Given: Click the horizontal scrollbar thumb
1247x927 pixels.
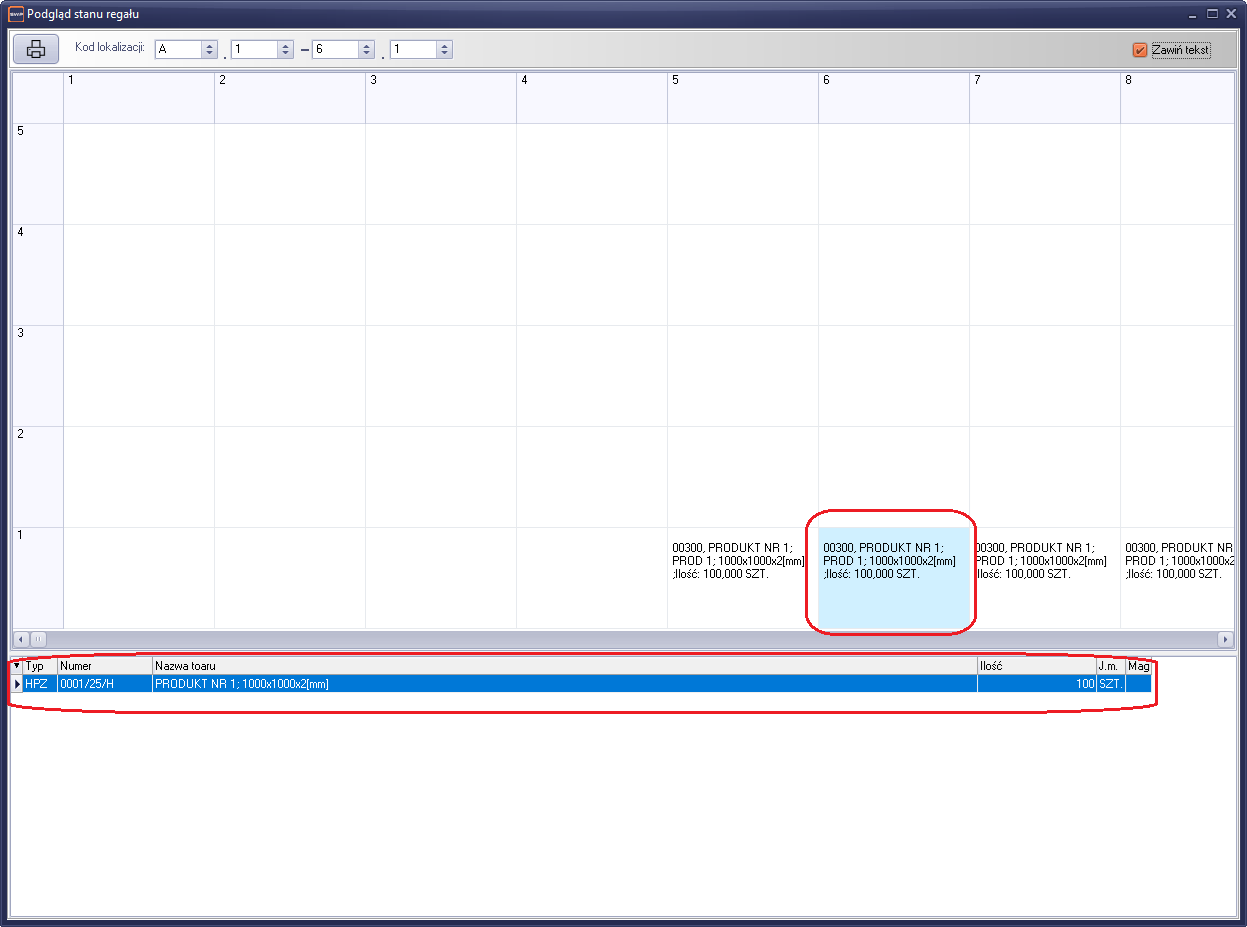Looking at the screenshot, I should pyautogui.click(x=38, y=638).
